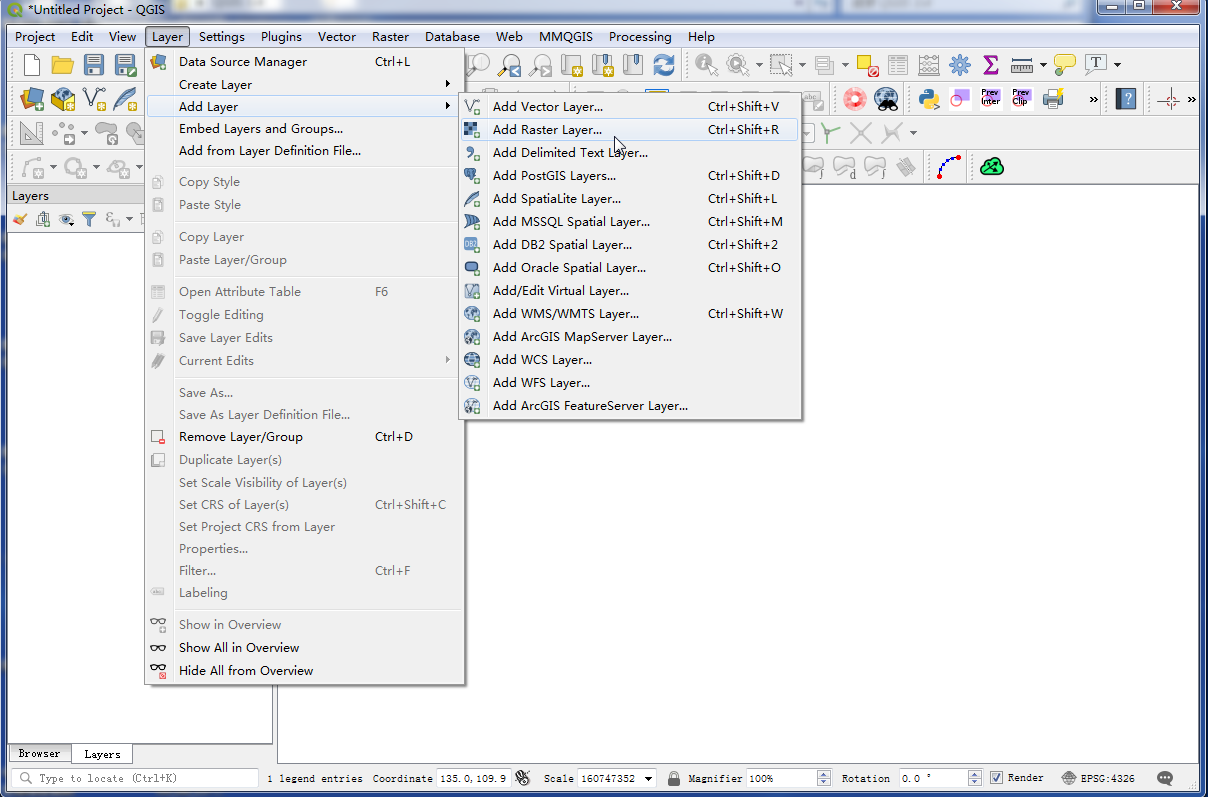Choose Add WMS/WMTS Layer
Image resolution: width=1208 pixels, height=797 pixels.
(x=629, y=313)
